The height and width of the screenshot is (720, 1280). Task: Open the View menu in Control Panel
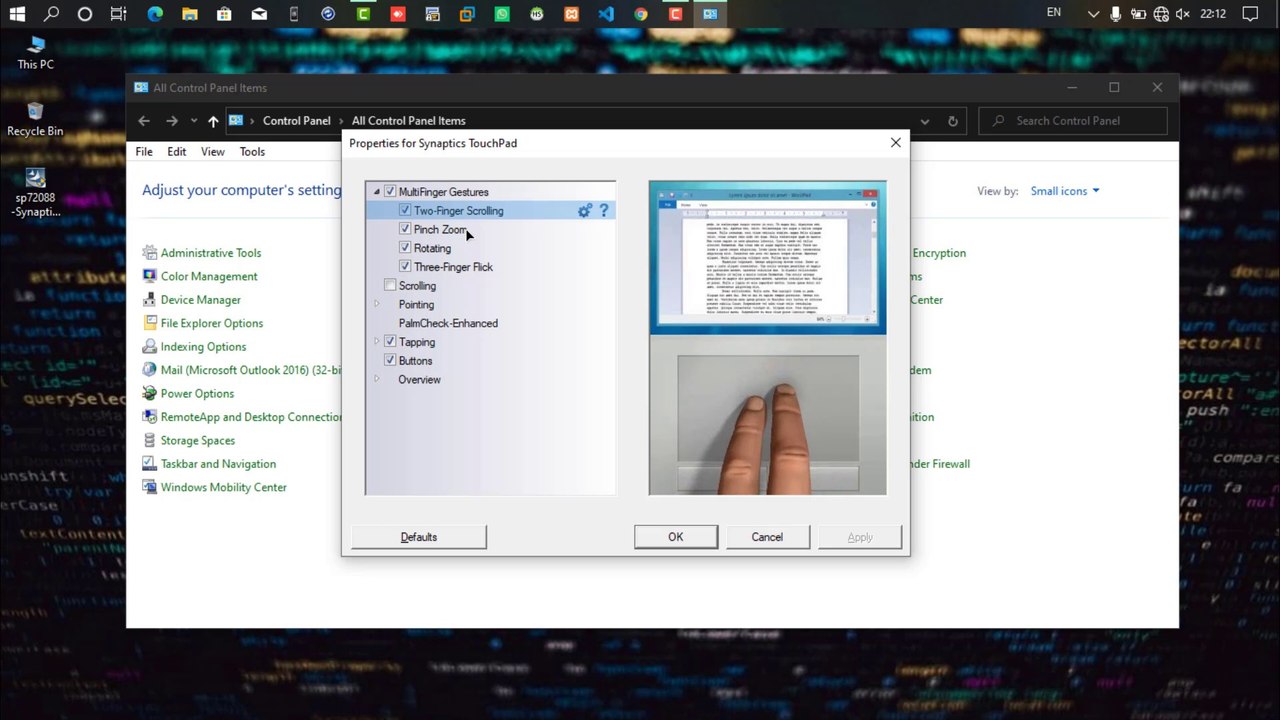tap(213, 152)
